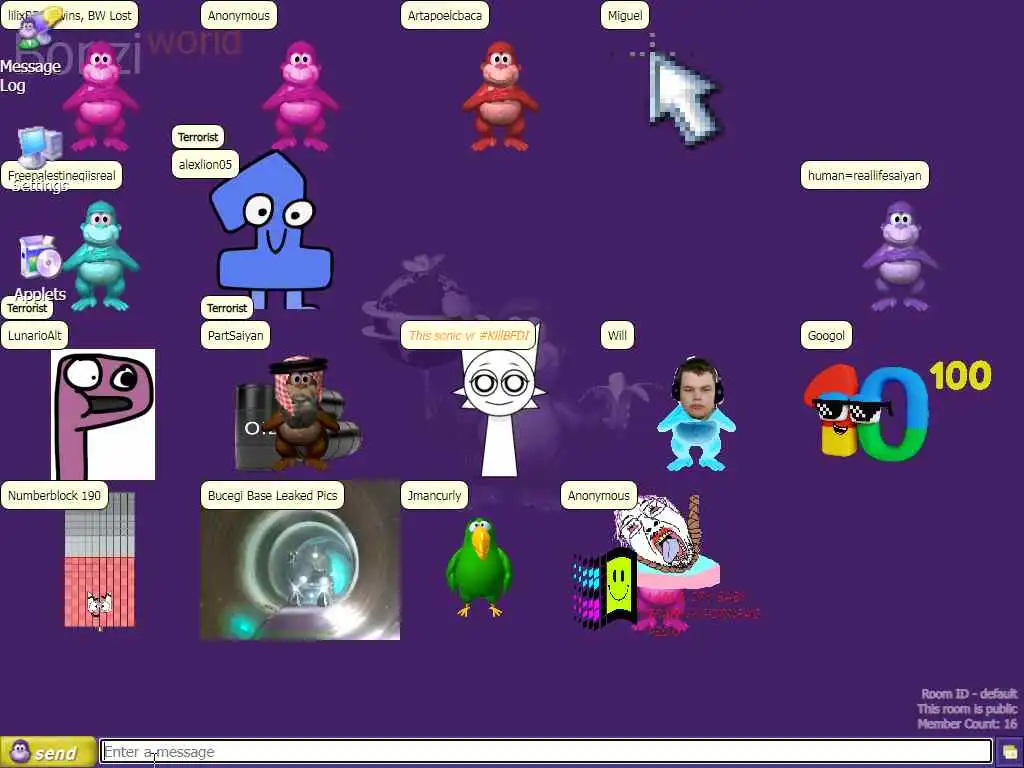Click the 'Jmancurly' name tag
The width and height of the screenshot is (1024, 768).
pyautogui.click(x=434, y=495)
